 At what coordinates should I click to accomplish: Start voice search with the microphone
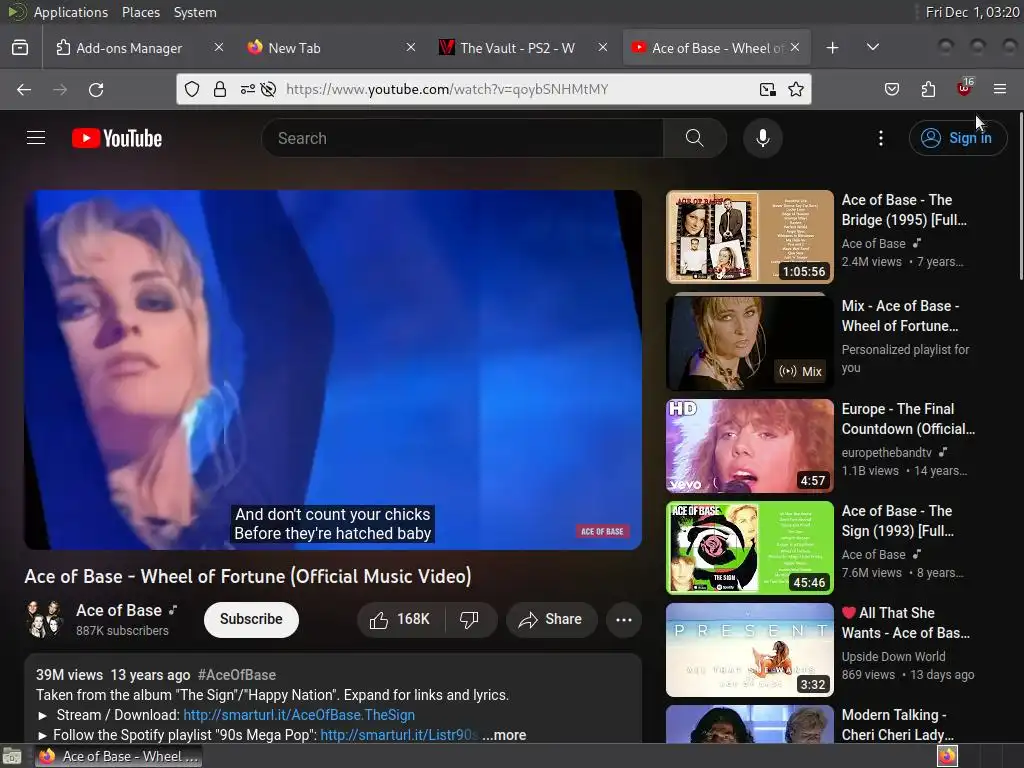point(762,138)
